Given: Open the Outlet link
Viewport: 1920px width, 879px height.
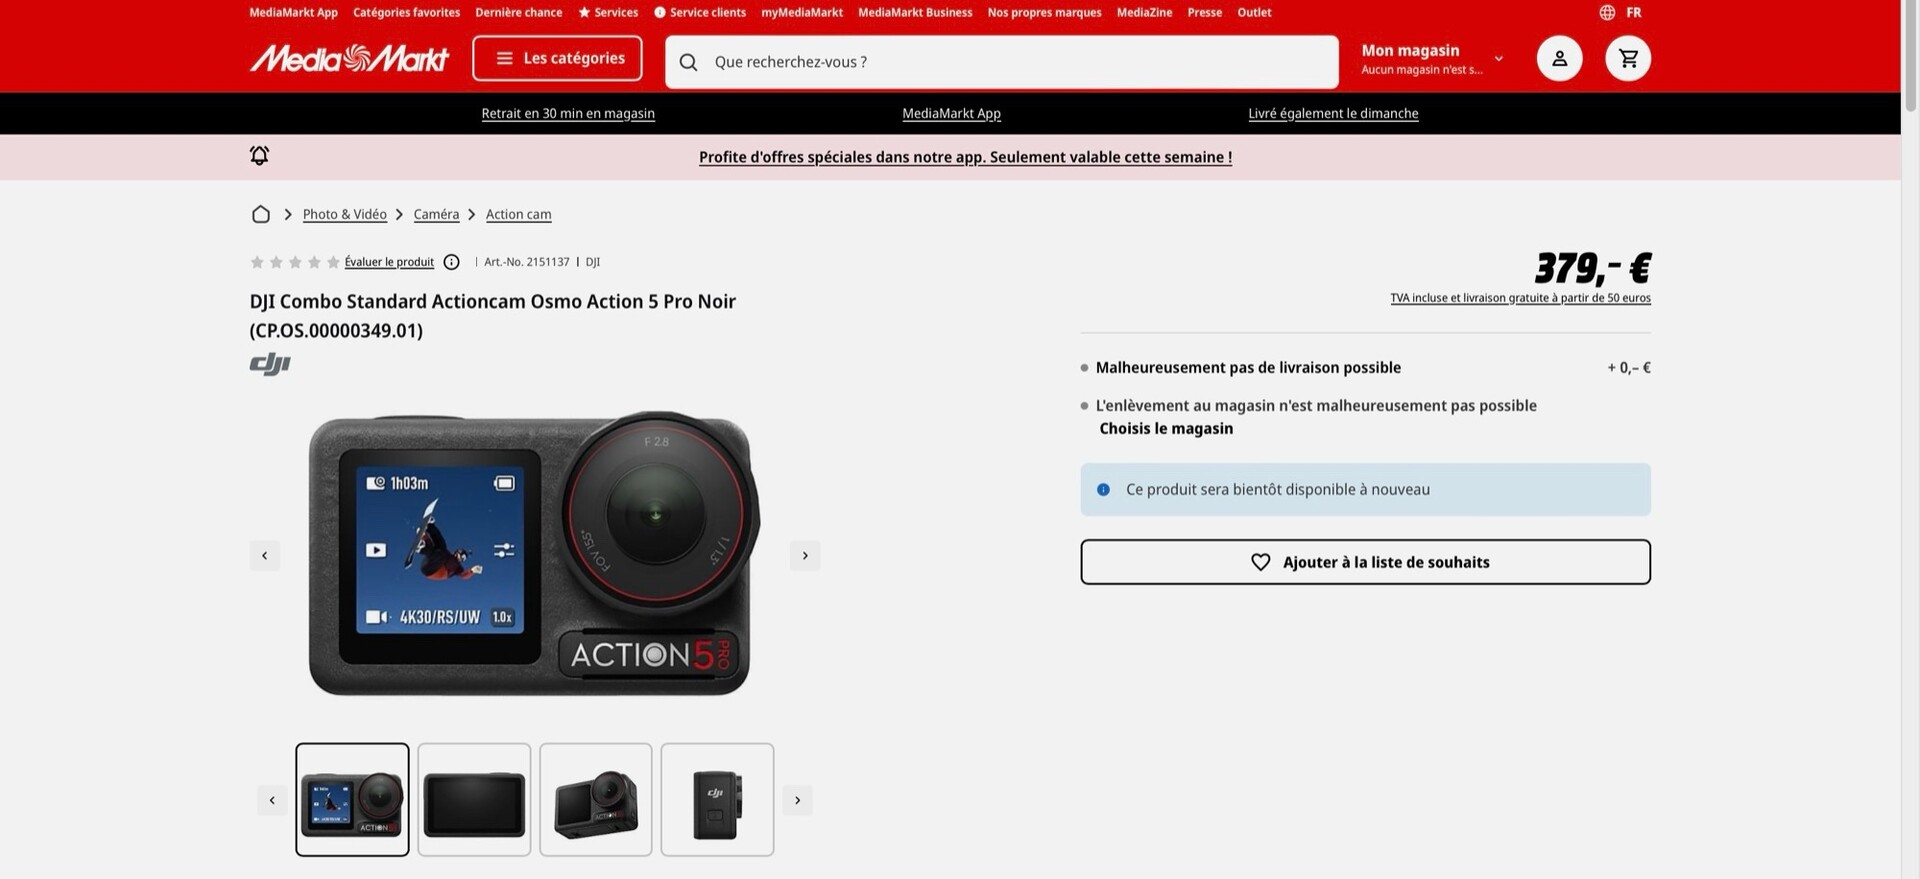Looking at the screenshot, I should click(x=1254, y=12).
